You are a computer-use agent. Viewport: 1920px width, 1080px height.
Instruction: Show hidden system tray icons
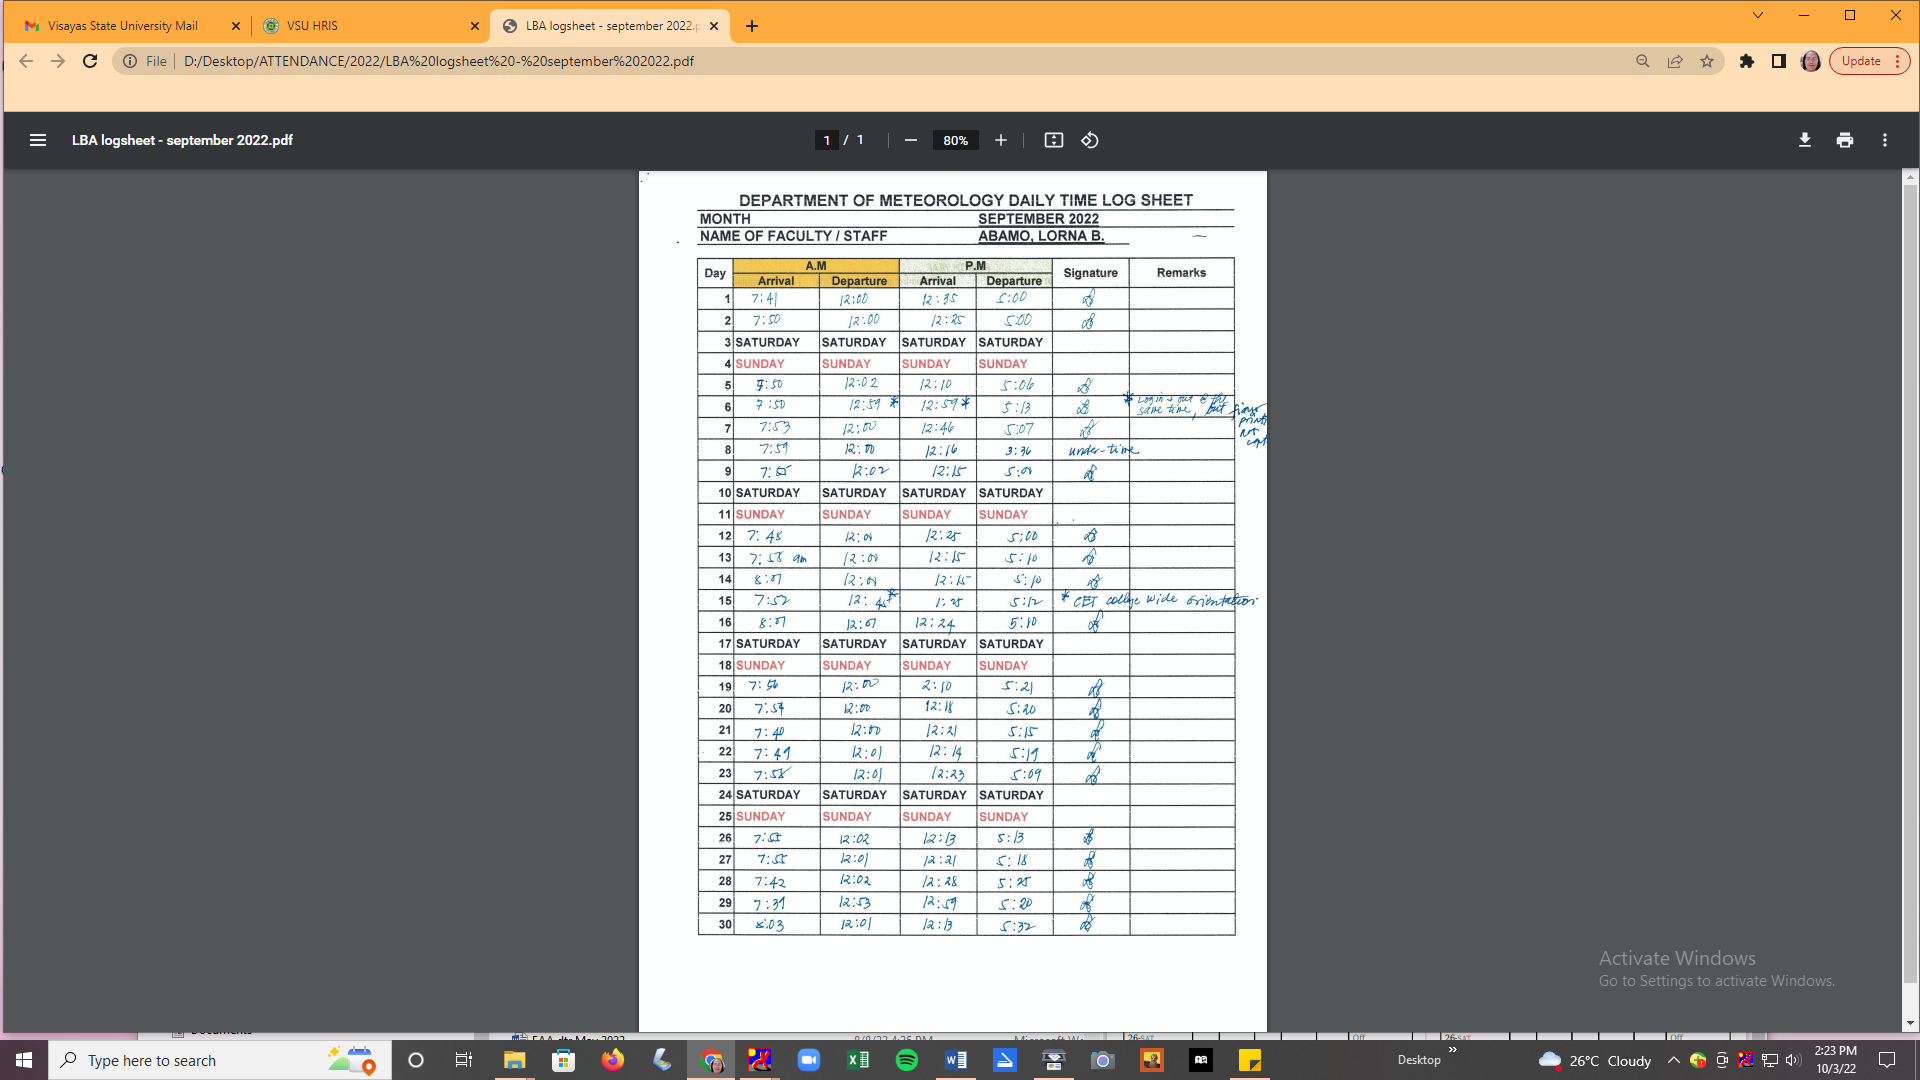pos(1673,1060)
